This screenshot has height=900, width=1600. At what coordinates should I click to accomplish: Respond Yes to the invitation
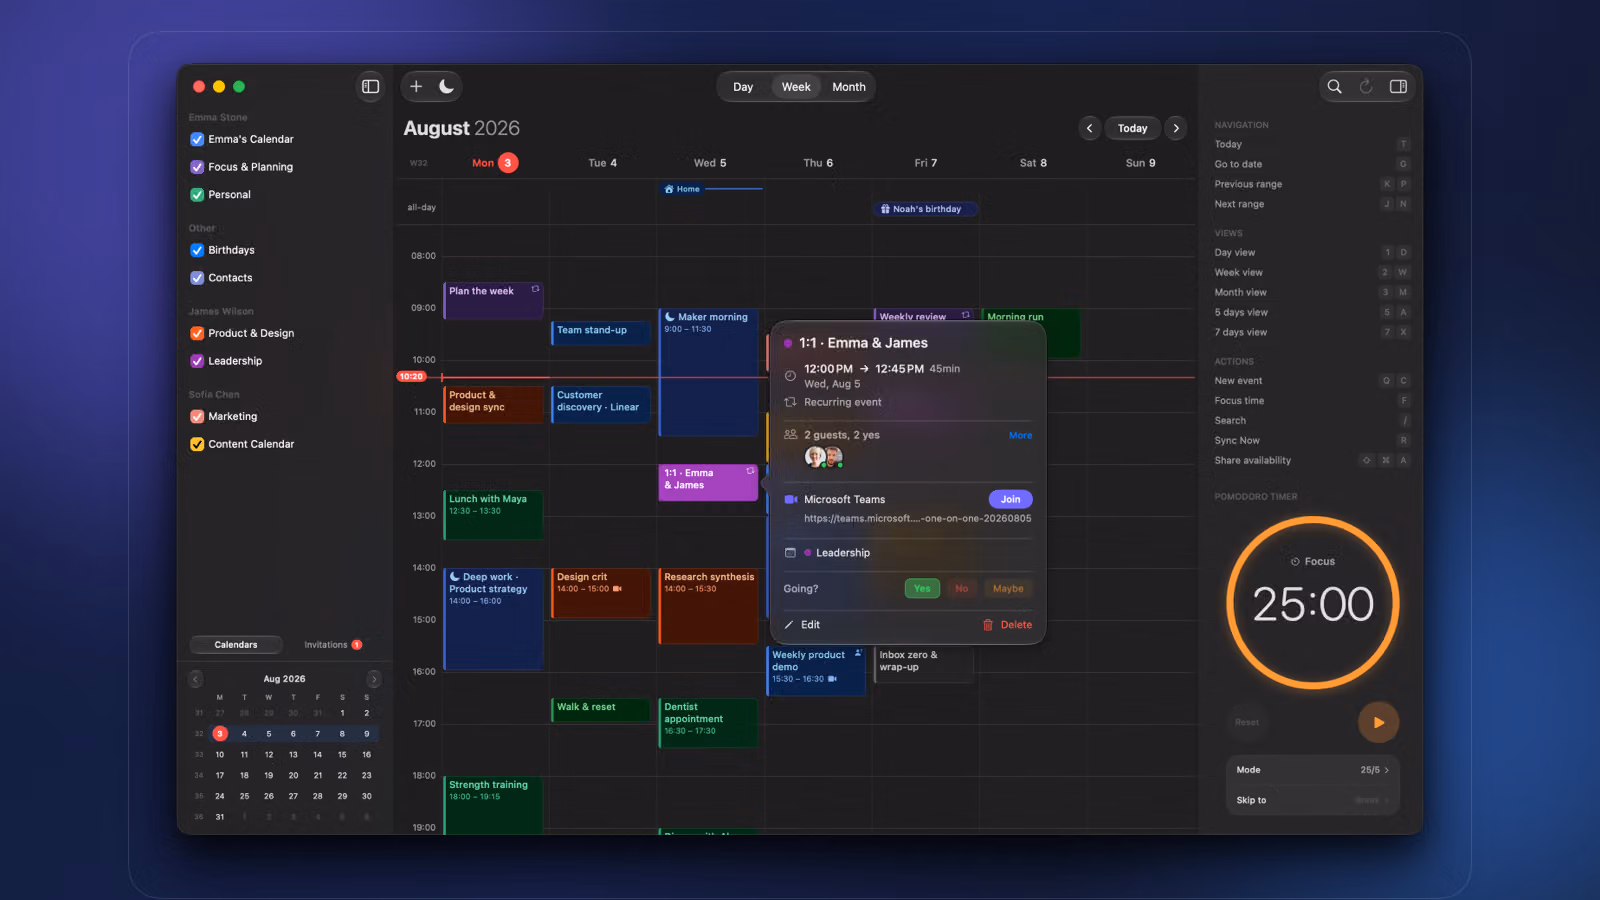[x=922, y=588]
